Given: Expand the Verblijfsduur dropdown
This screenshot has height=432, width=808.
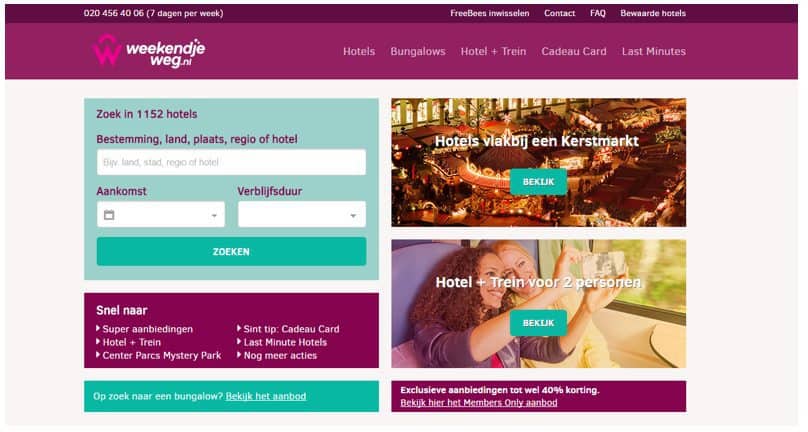Looking at the screenshot, I should (x=301, y=214).
